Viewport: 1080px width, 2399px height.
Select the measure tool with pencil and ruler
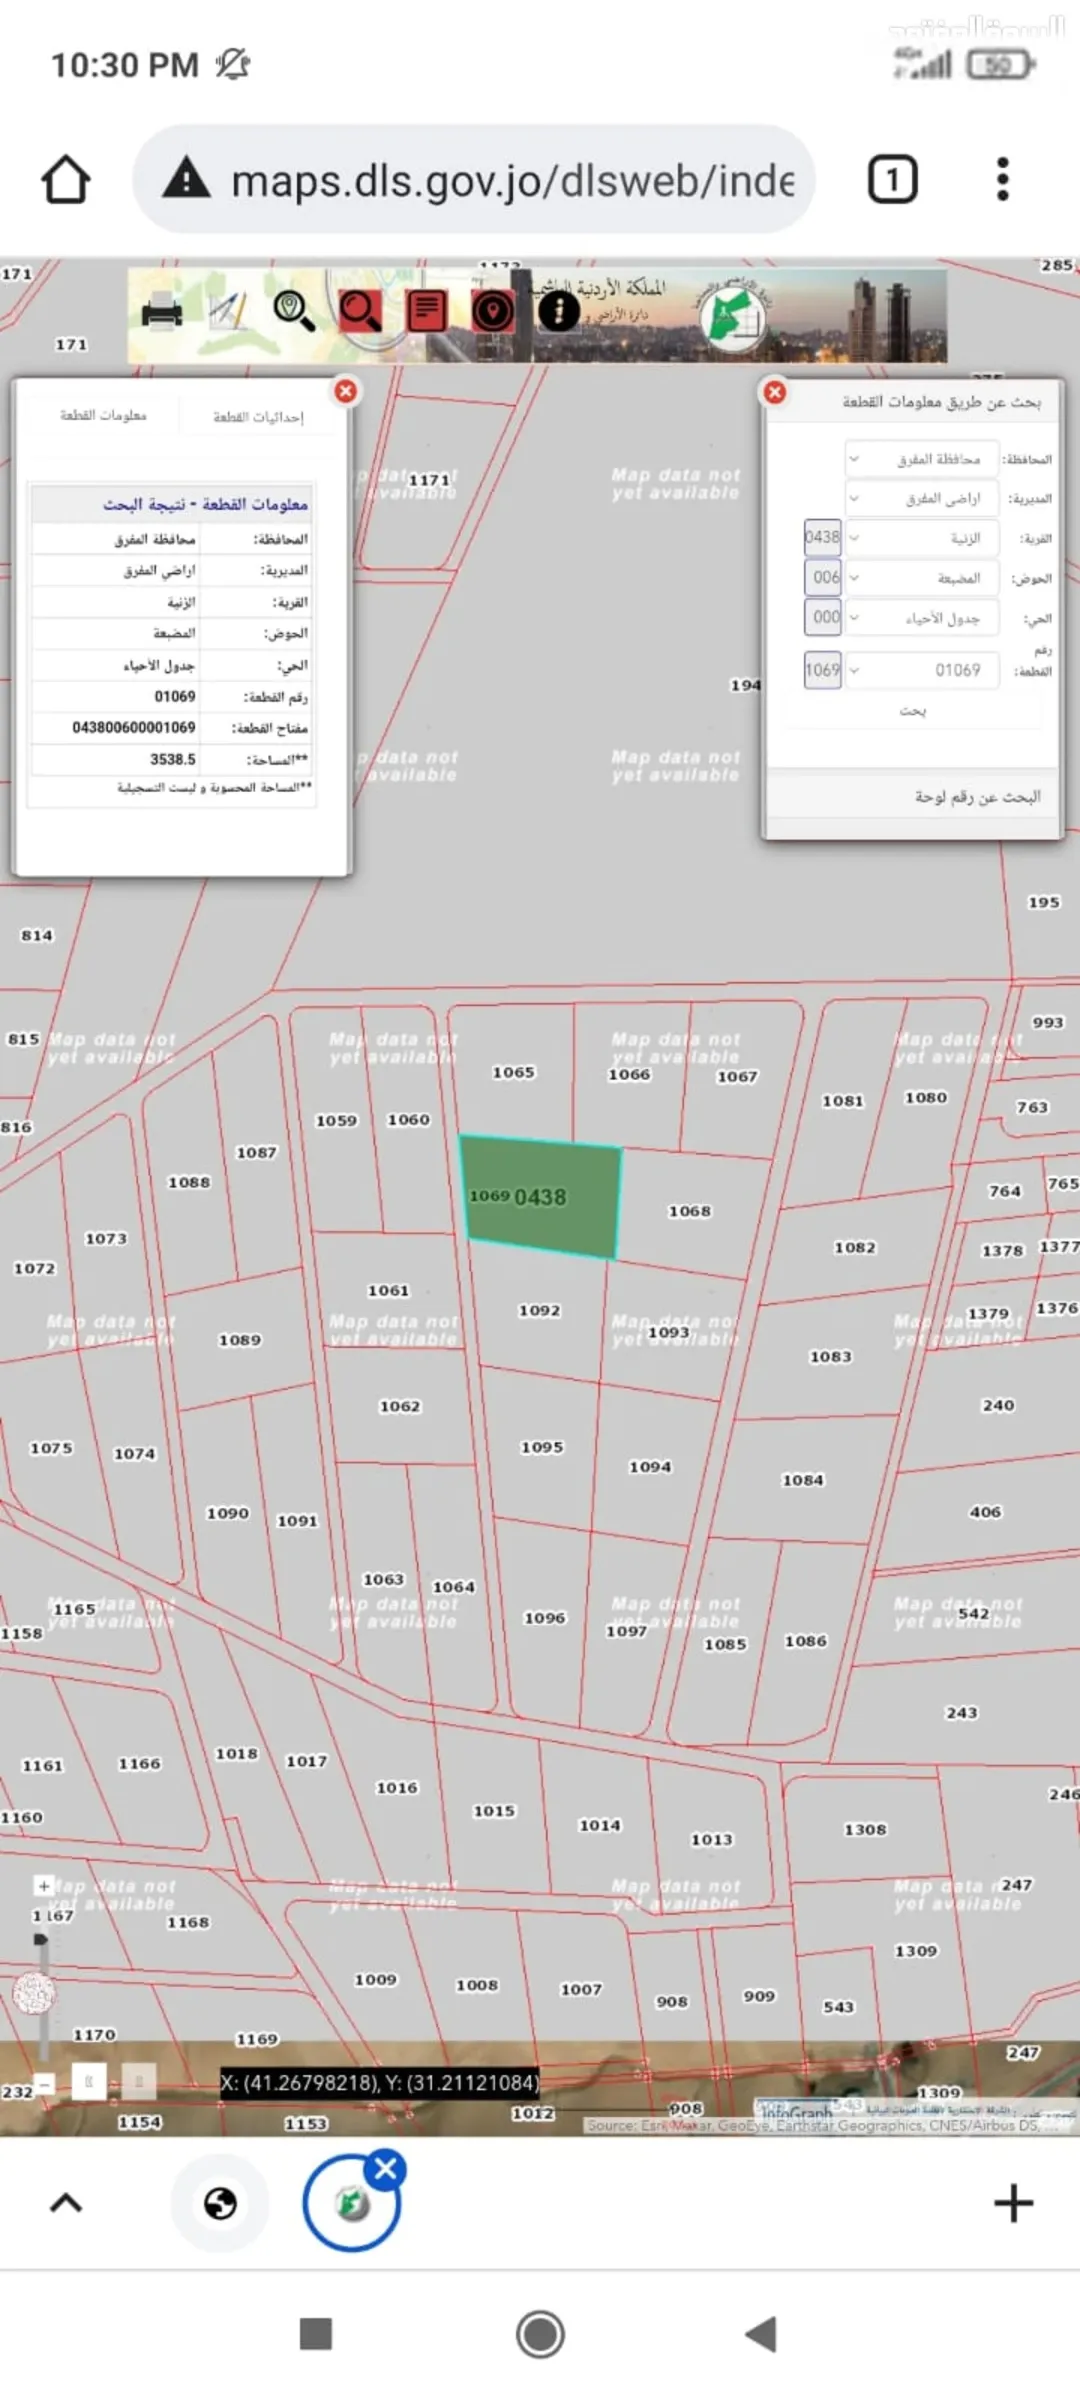(229, 311)
